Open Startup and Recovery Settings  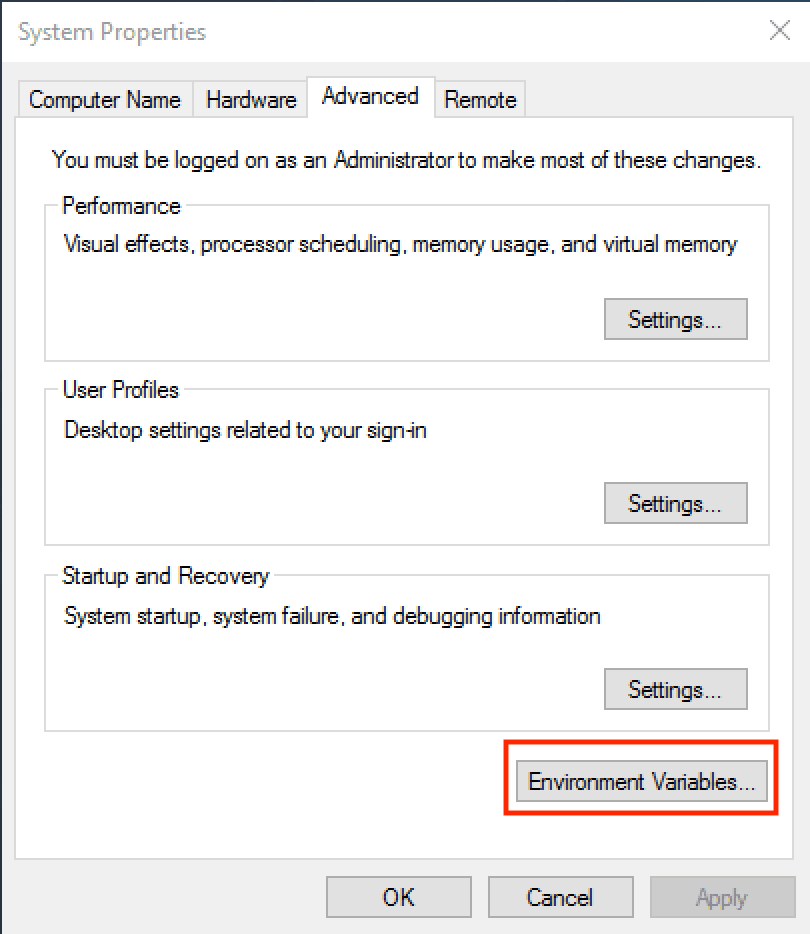[x=675, y=690]
